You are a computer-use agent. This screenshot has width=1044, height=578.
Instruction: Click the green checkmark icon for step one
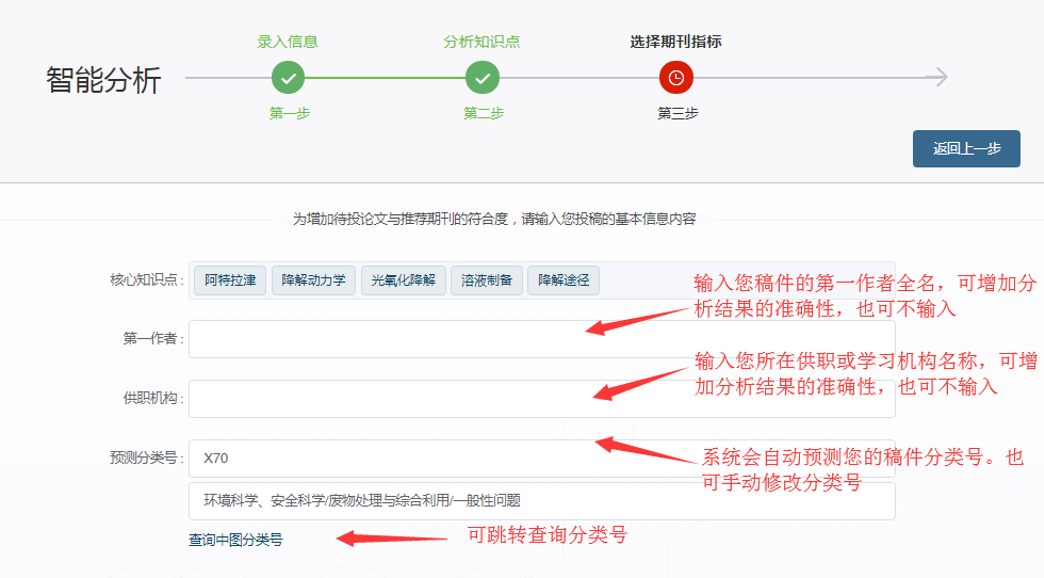point(288,77)
